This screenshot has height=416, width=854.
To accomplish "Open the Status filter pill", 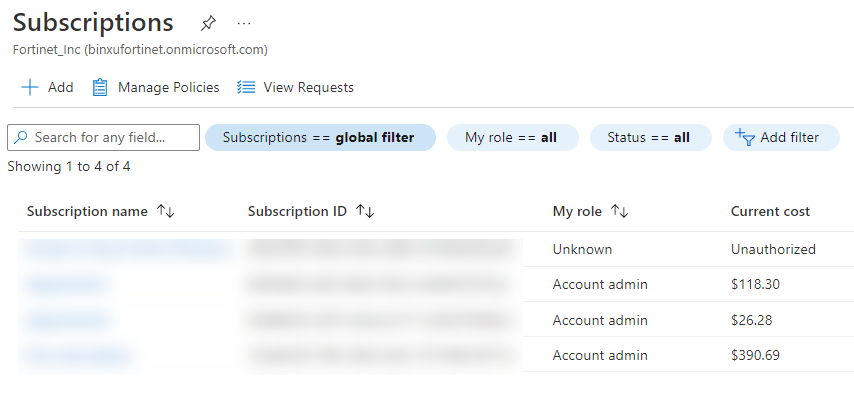I will pos(649,137).
